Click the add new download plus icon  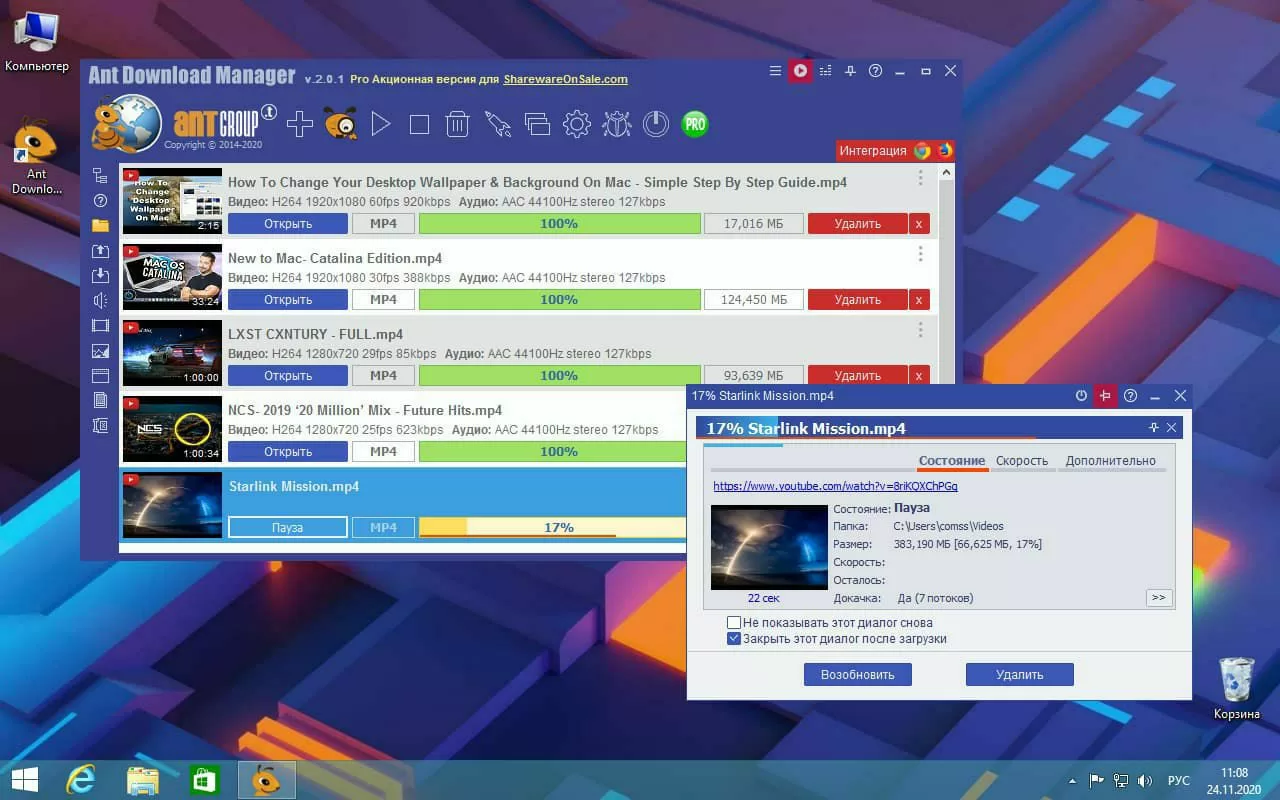click(x=299, y=124)
